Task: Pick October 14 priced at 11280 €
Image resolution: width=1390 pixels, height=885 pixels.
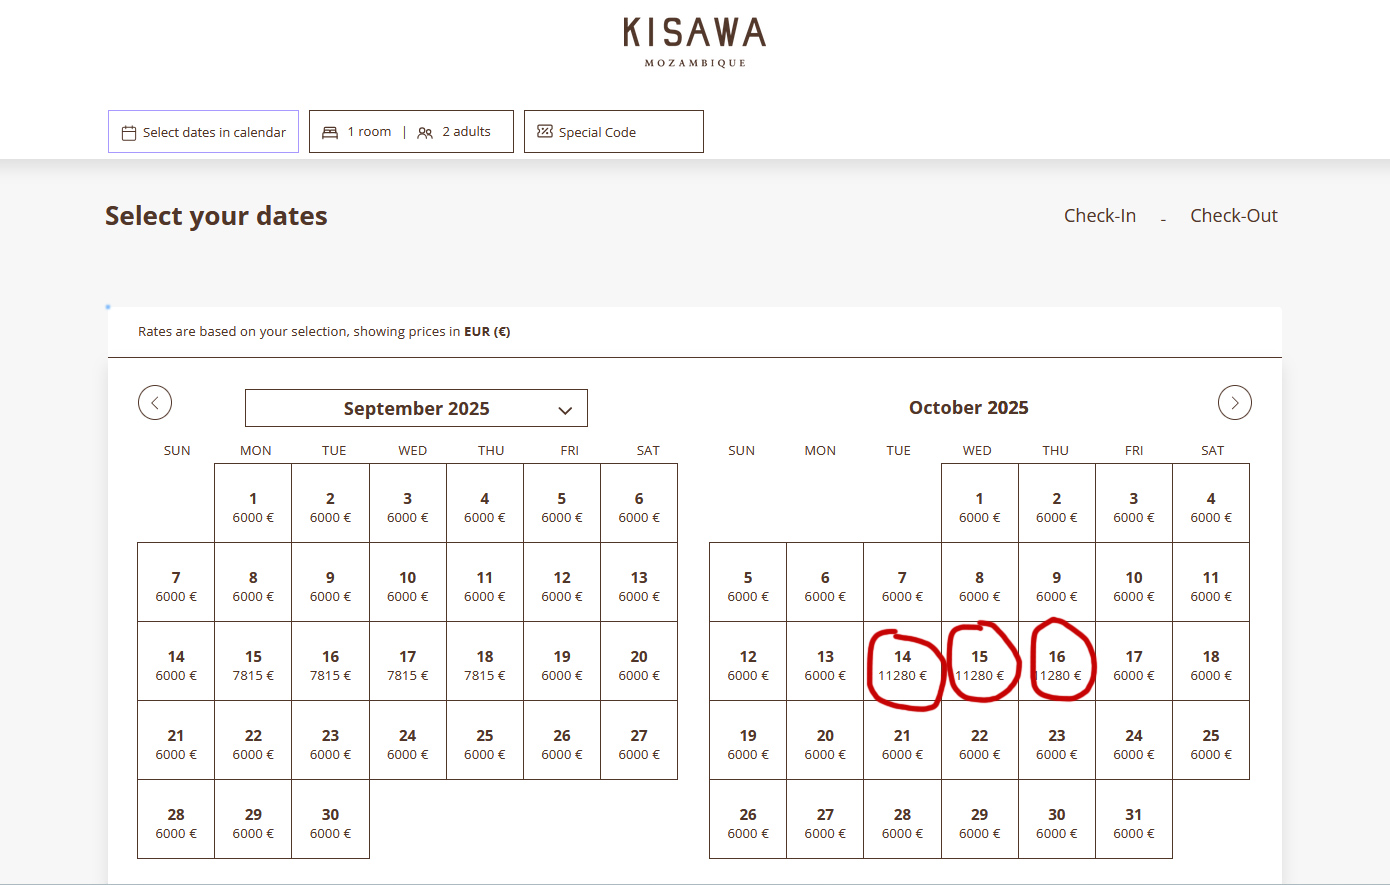Action: tap(902, 665)
